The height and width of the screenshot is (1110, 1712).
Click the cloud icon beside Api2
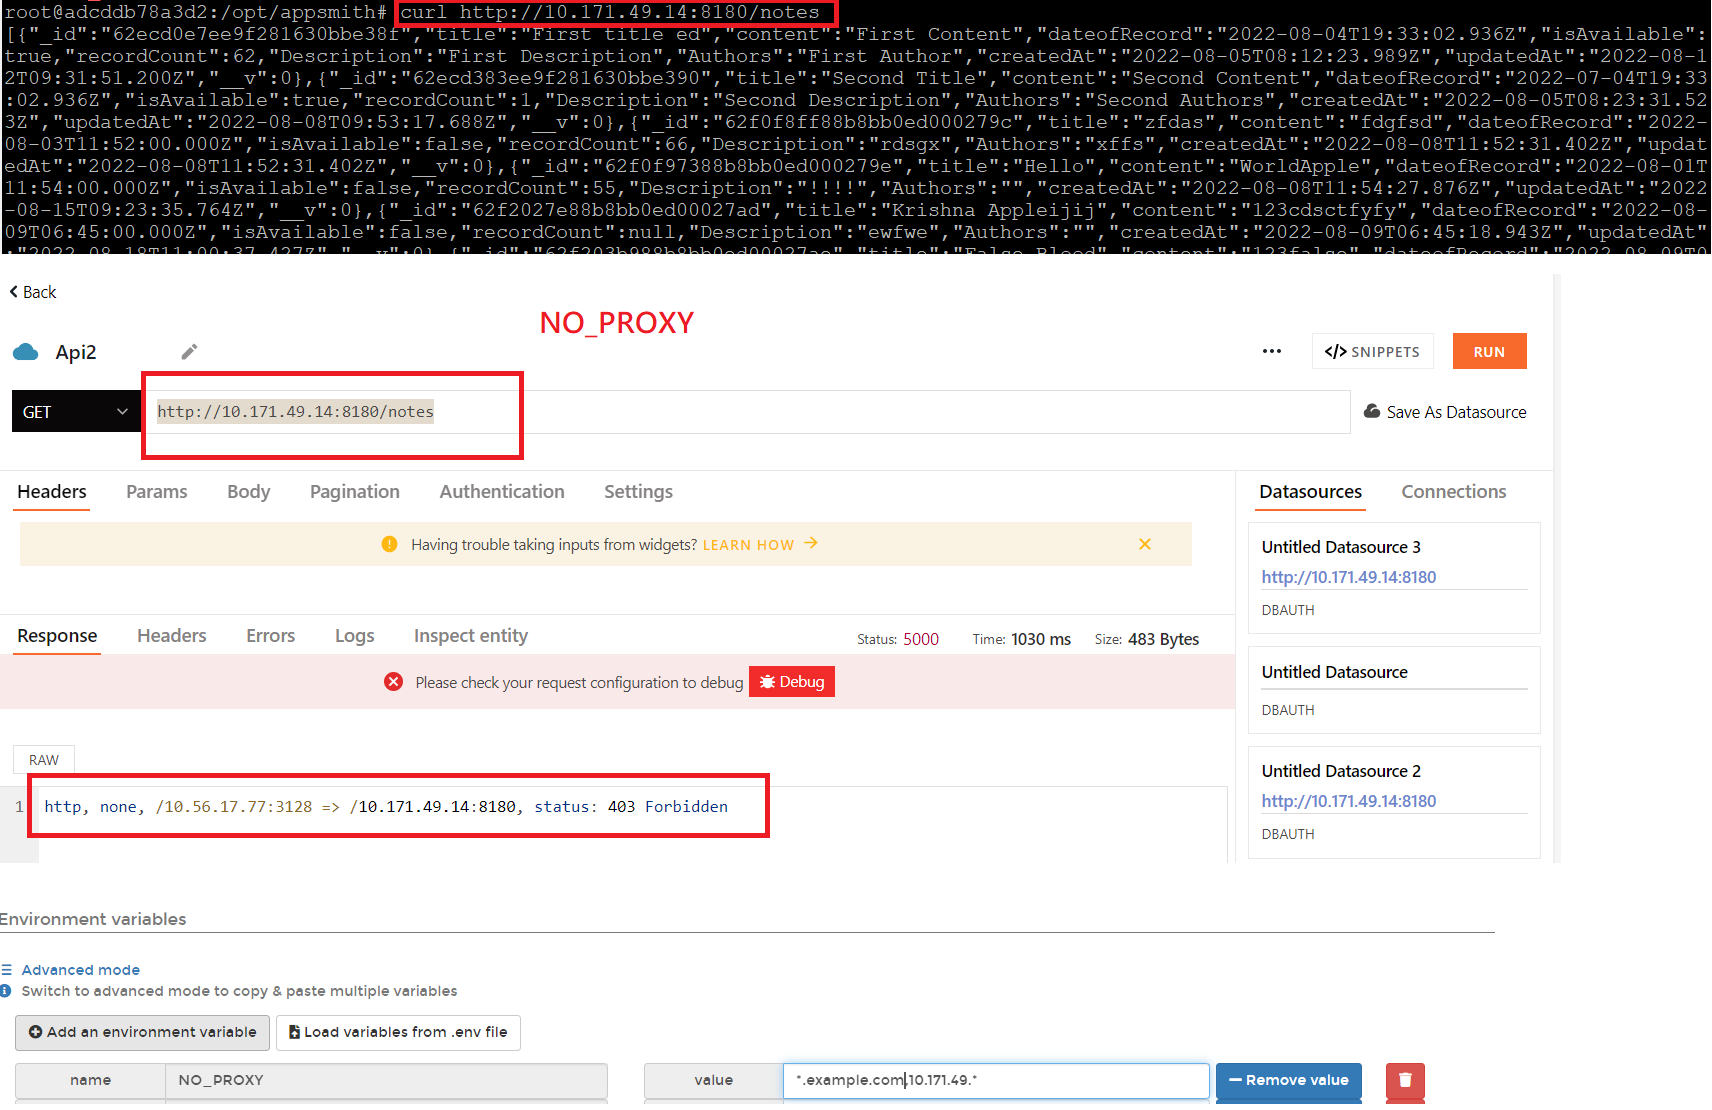pyautogui.click(x=25, y=352)
